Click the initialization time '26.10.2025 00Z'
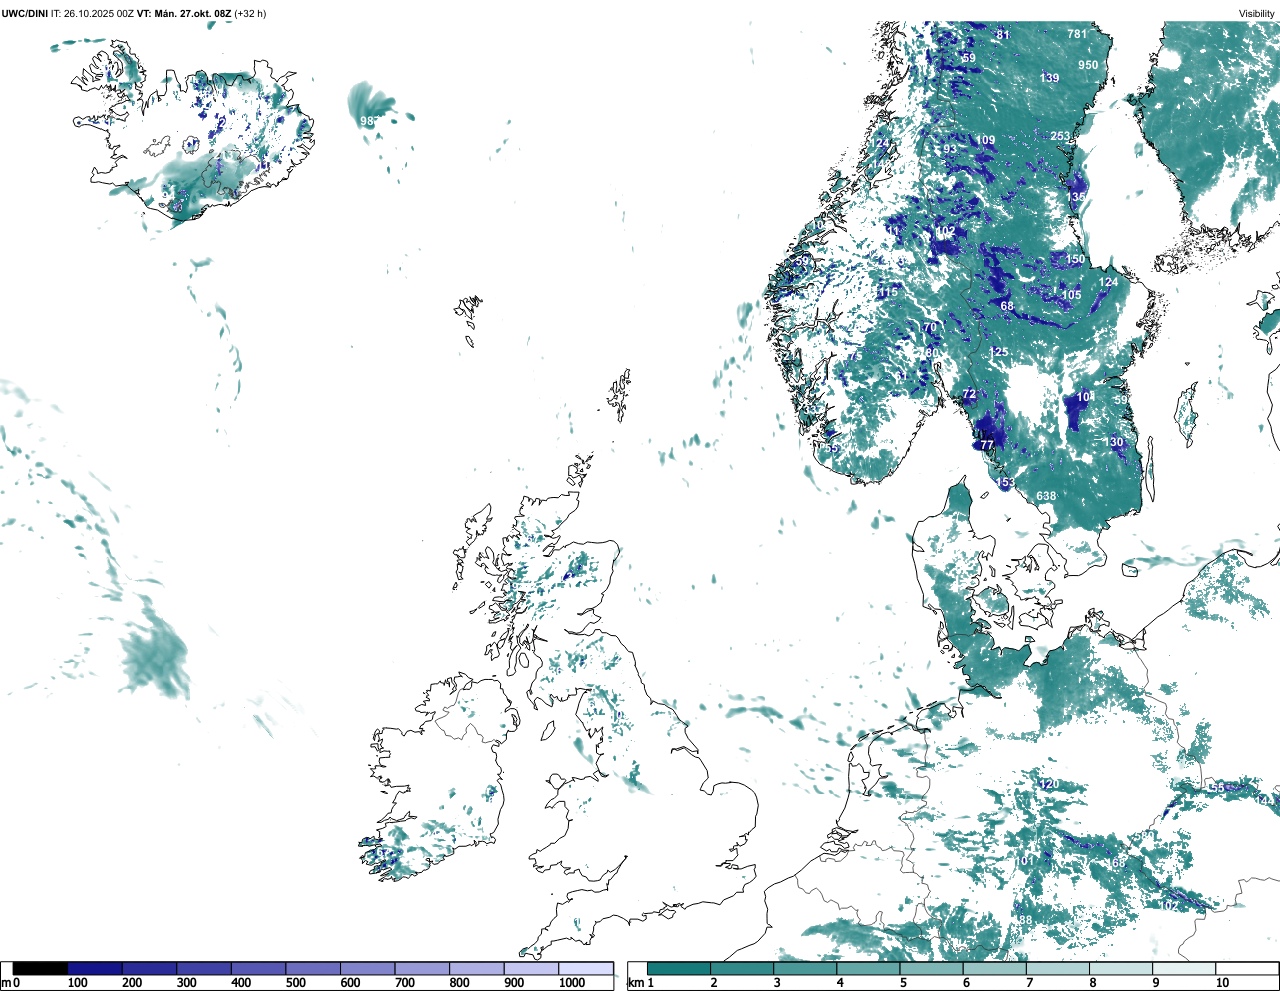The image size is (1280, 991). (x=98, y=13)
